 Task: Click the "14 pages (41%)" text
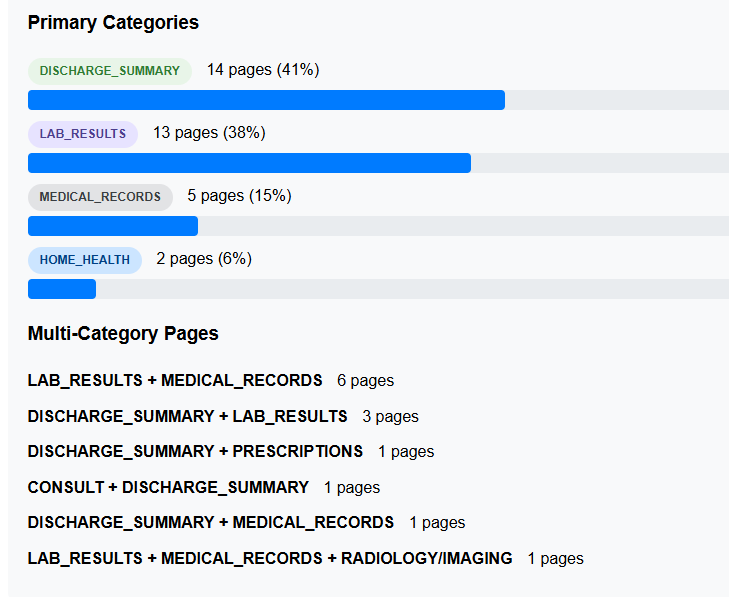[x=263, y=70]
